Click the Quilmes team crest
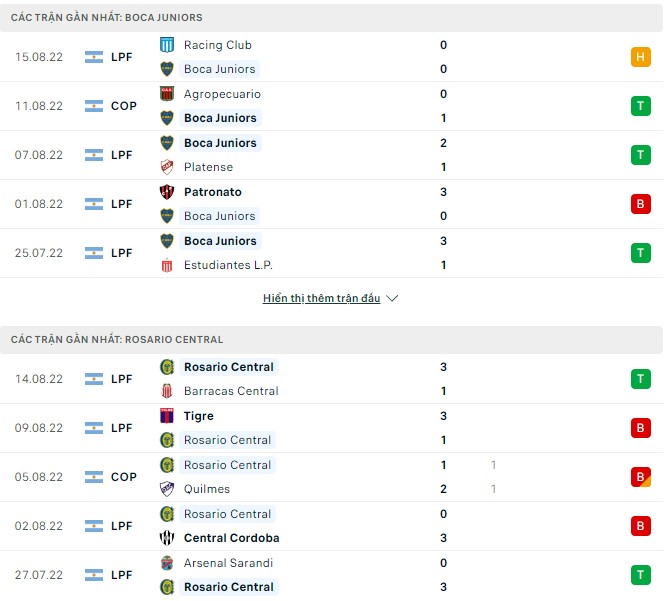The width and height of the screenshot is (670, 601). (x=167, y=489)
